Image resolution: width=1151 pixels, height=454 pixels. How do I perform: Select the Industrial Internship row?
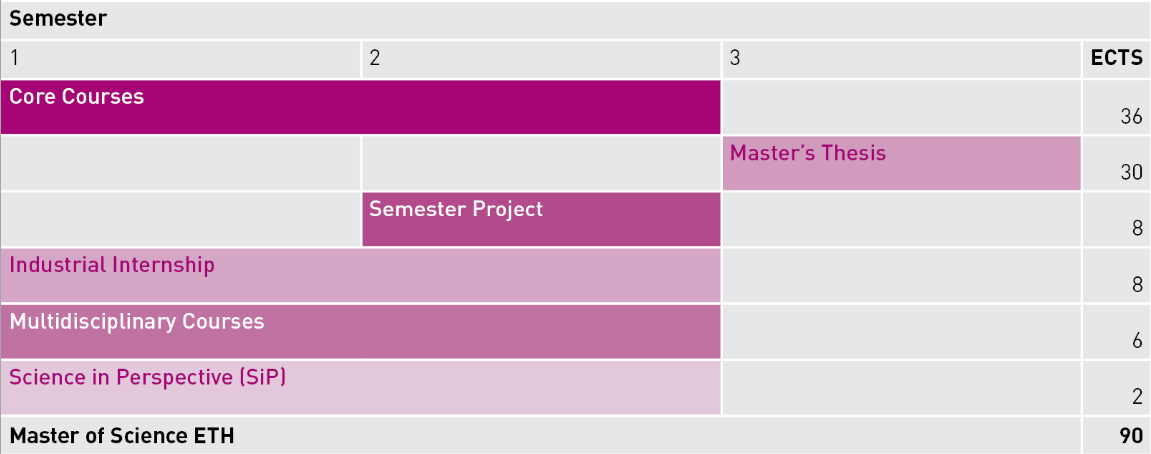point(360,275)
